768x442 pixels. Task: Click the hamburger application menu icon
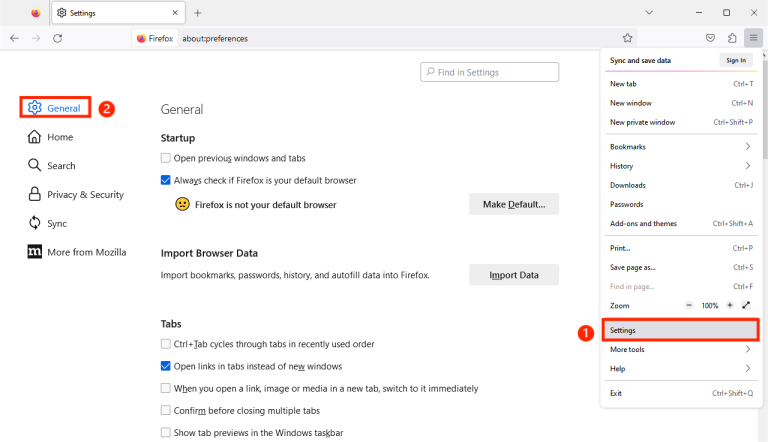753,38
